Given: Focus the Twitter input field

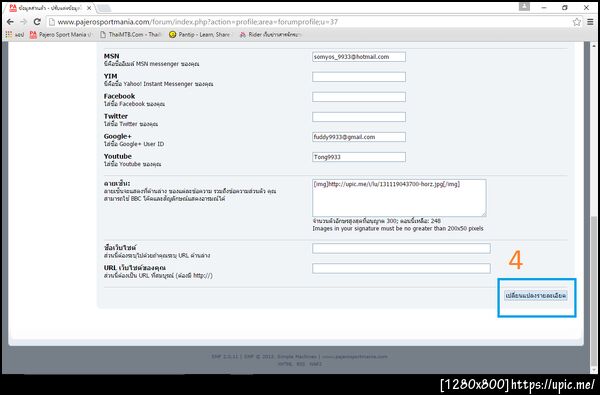Looking at the screenshot, I should tap(359, 117).
